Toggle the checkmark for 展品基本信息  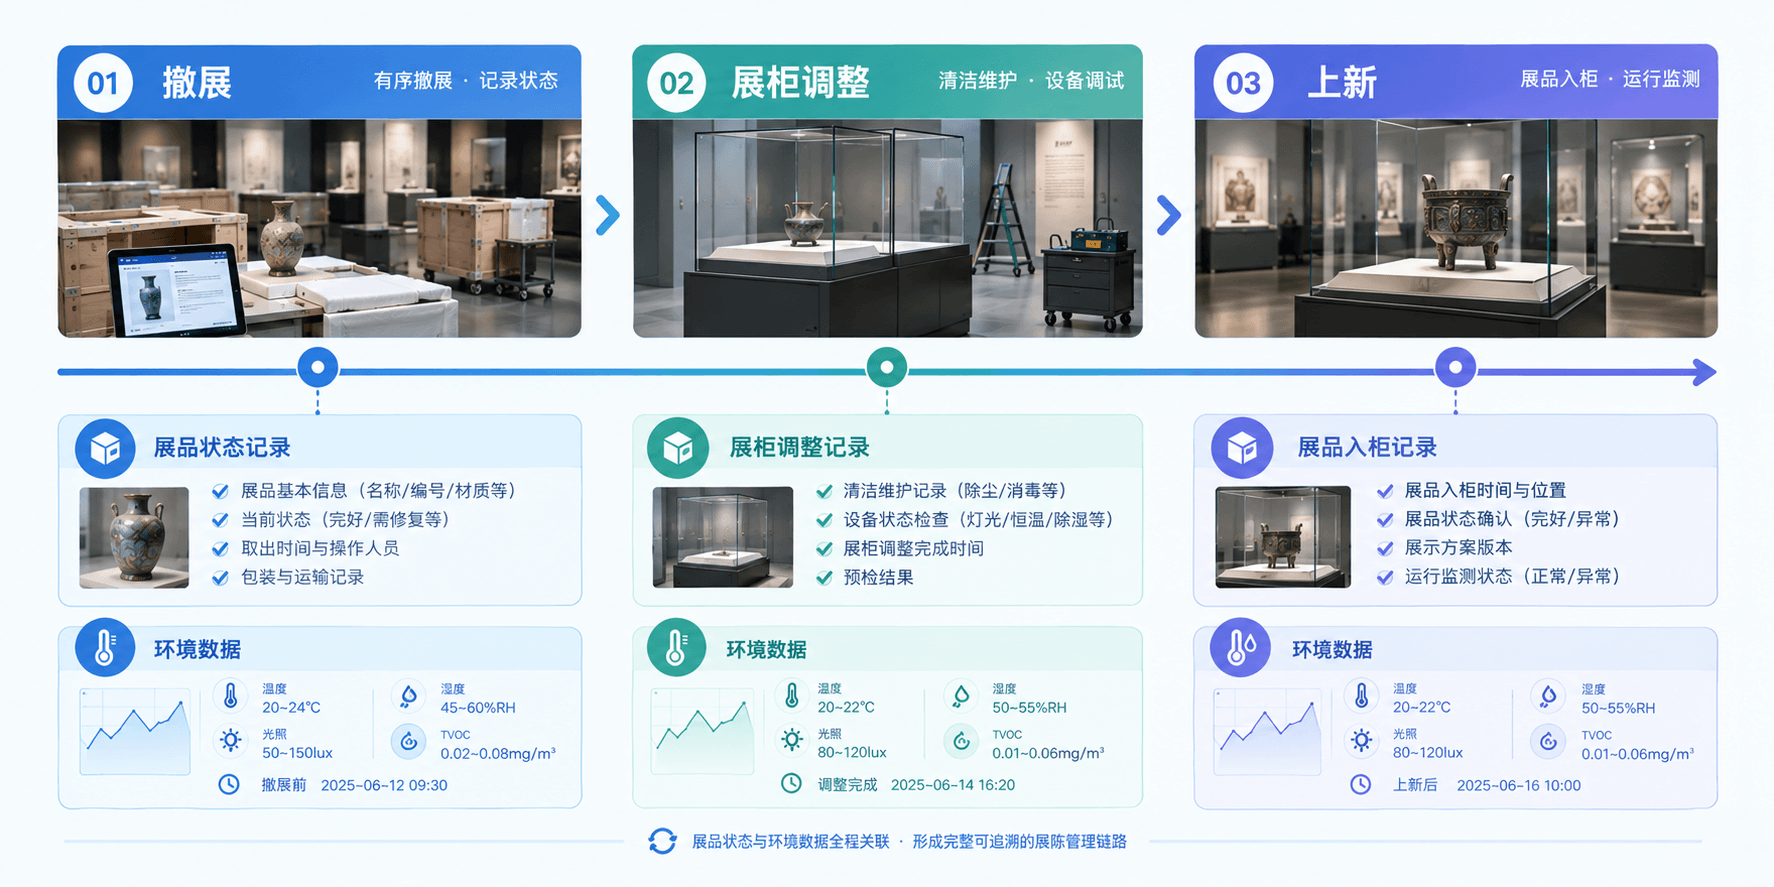220,491
